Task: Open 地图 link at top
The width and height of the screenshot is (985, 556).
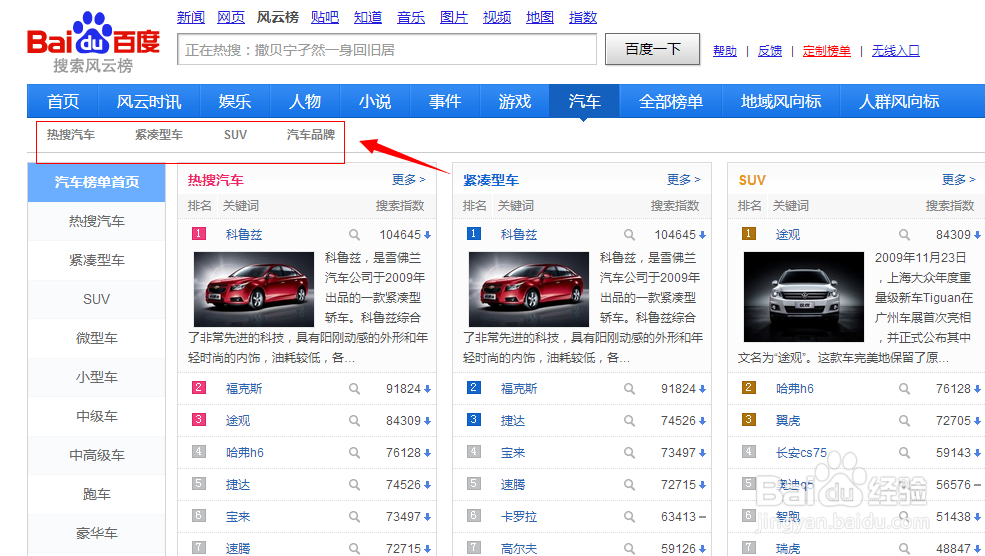Action: point(540,17)
